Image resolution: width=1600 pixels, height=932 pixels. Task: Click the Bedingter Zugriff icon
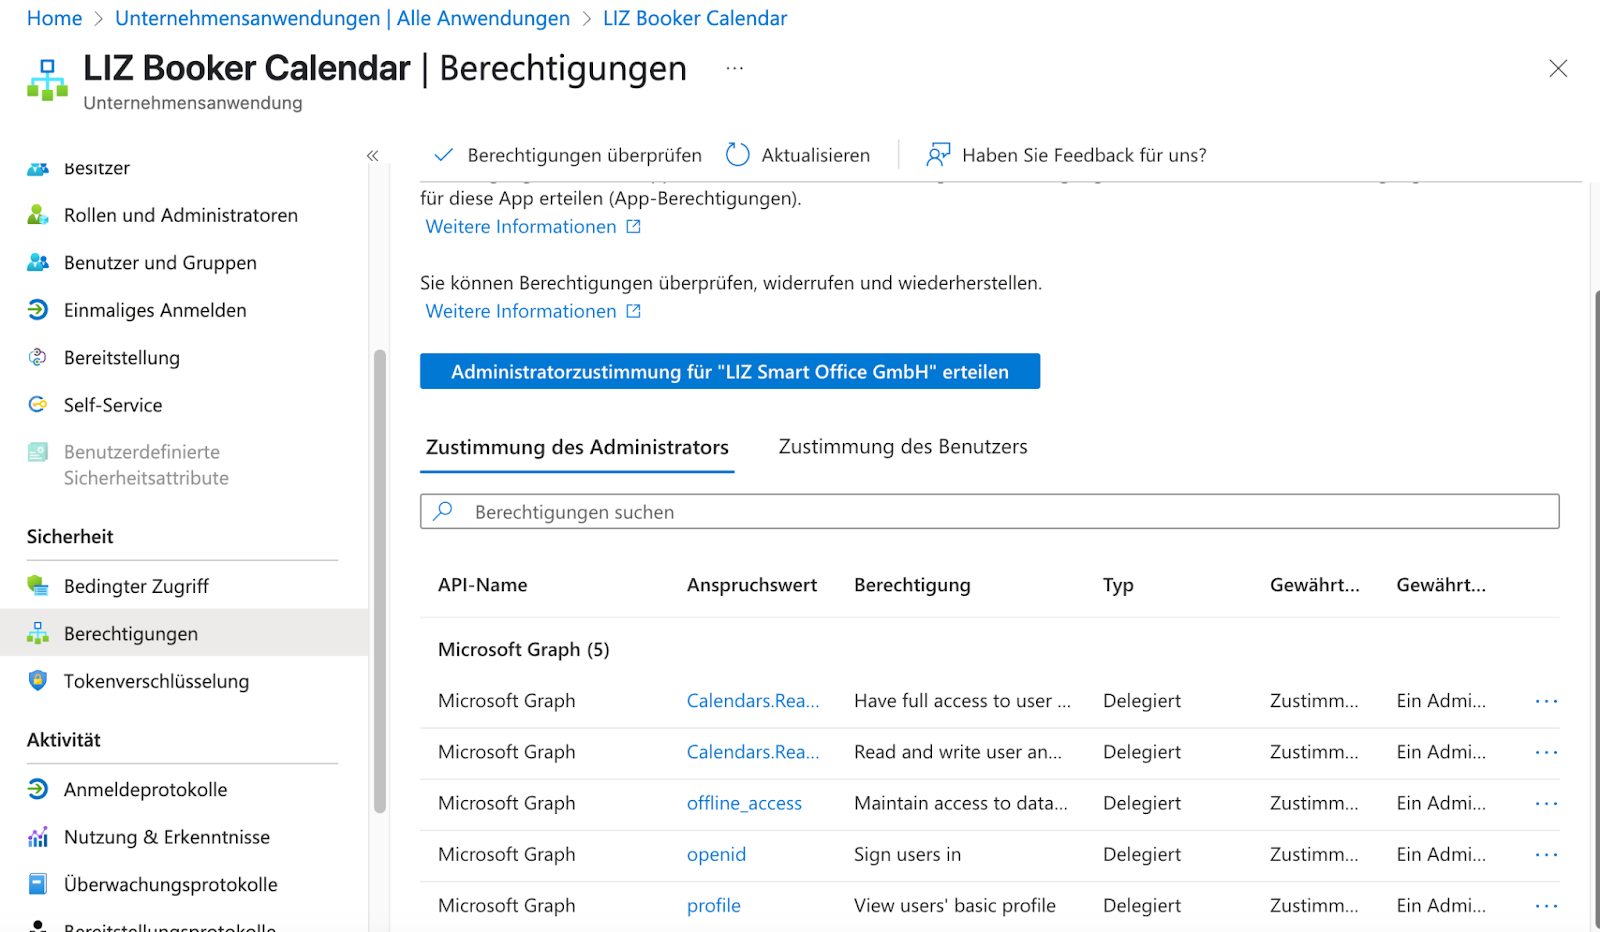pos(38,585)
